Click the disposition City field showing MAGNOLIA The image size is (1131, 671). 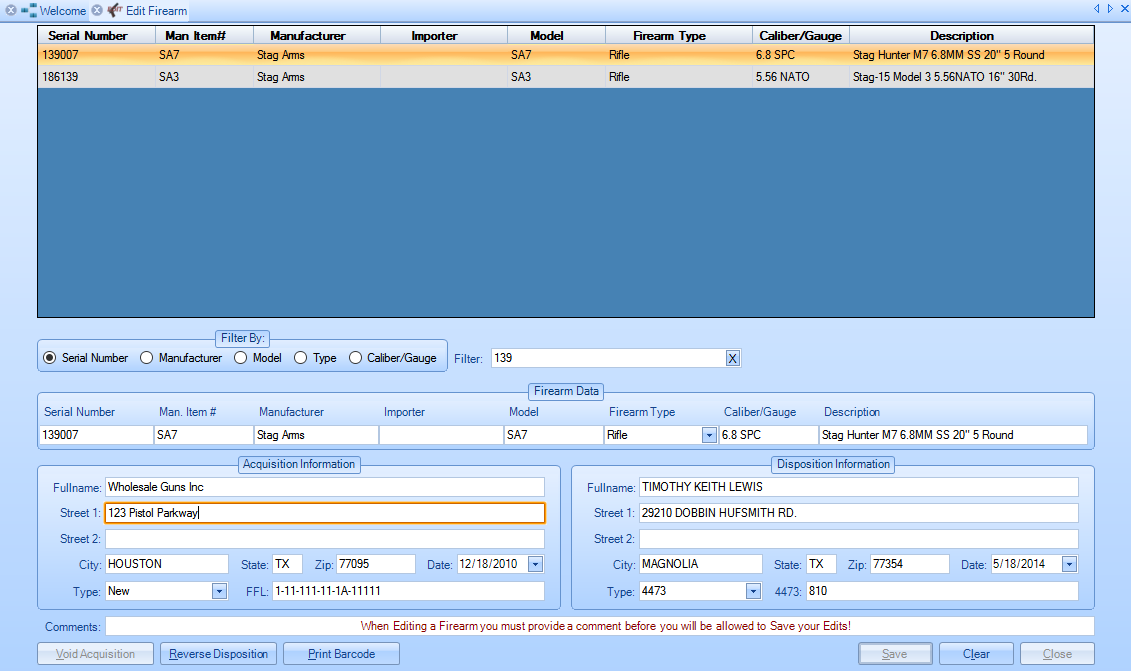[x=700, y=564]
